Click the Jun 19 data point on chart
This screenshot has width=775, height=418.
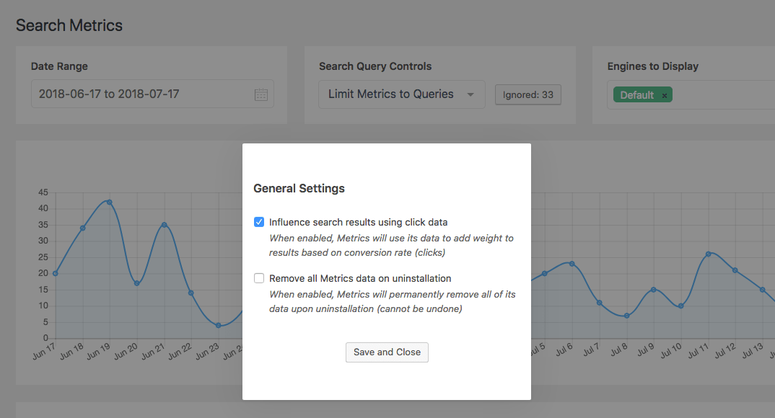click(109, 202)
